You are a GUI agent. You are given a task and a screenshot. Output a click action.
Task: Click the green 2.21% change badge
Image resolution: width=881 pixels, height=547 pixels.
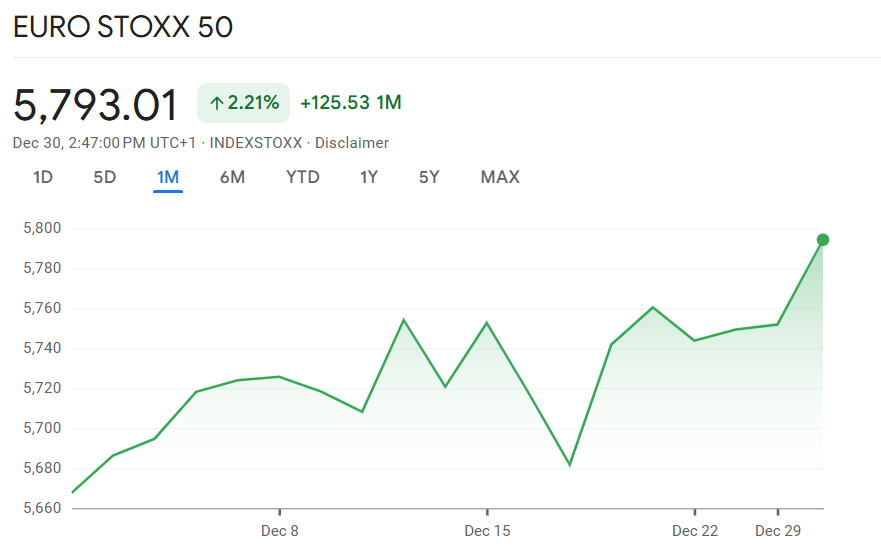[x=244, y=102]
